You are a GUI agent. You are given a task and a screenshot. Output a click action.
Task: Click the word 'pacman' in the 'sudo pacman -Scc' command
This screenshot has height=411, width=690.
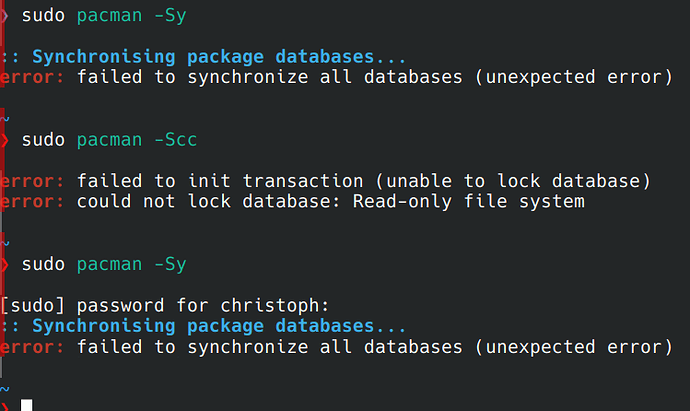110,141
